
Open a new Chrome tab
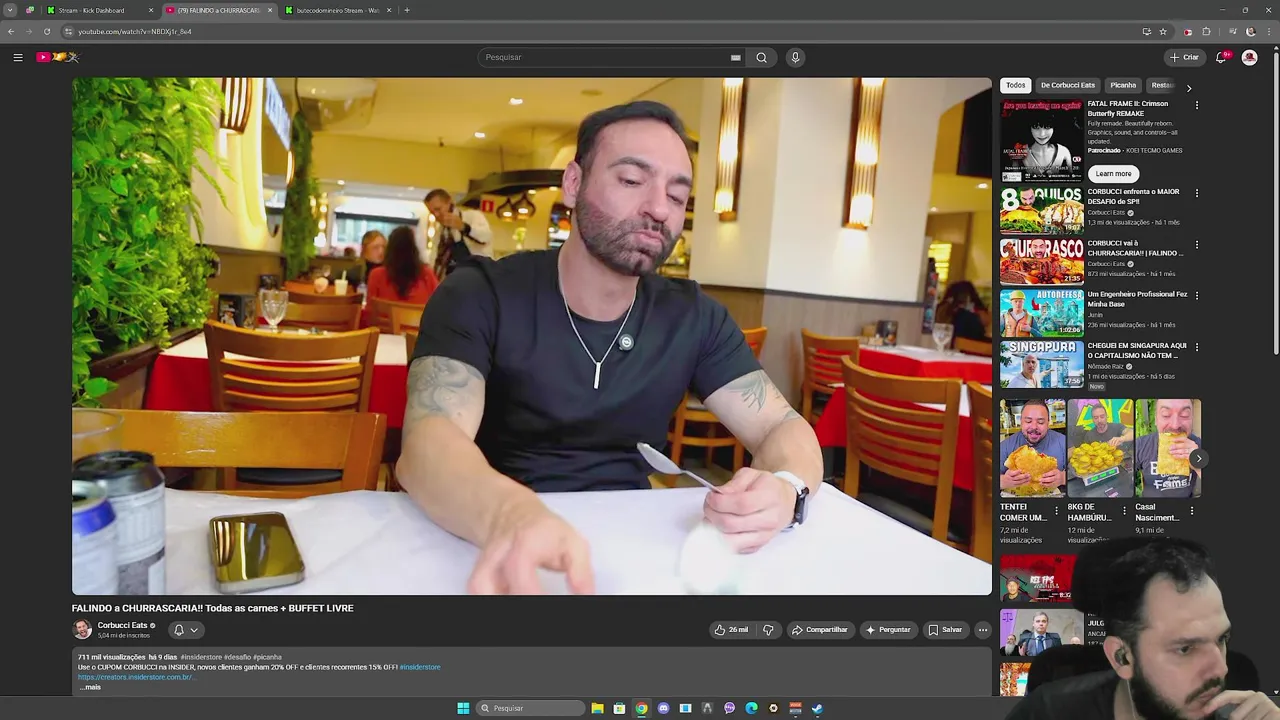406,10
